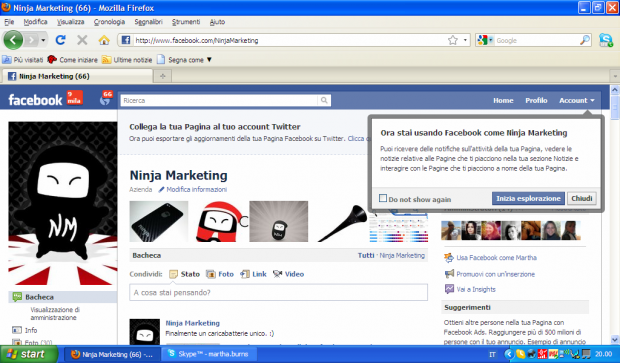Viewport: 620px width, 363px height.
Task: Open the 9 mila fans badge icon
Action: 75,98
